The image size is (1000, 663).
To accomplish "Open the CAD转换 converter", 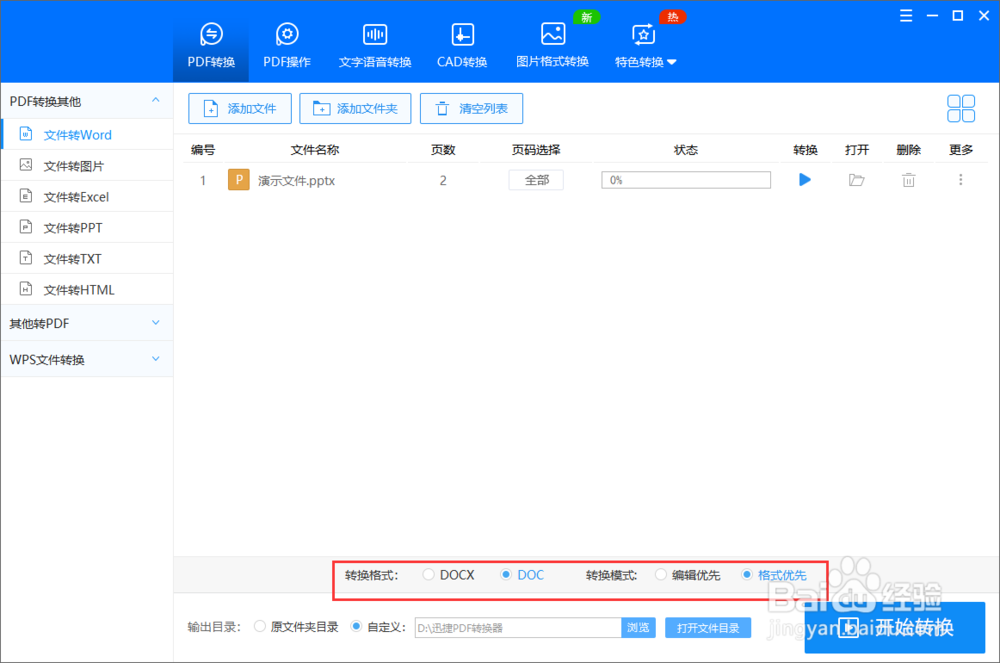I will [x=461, y=42].
